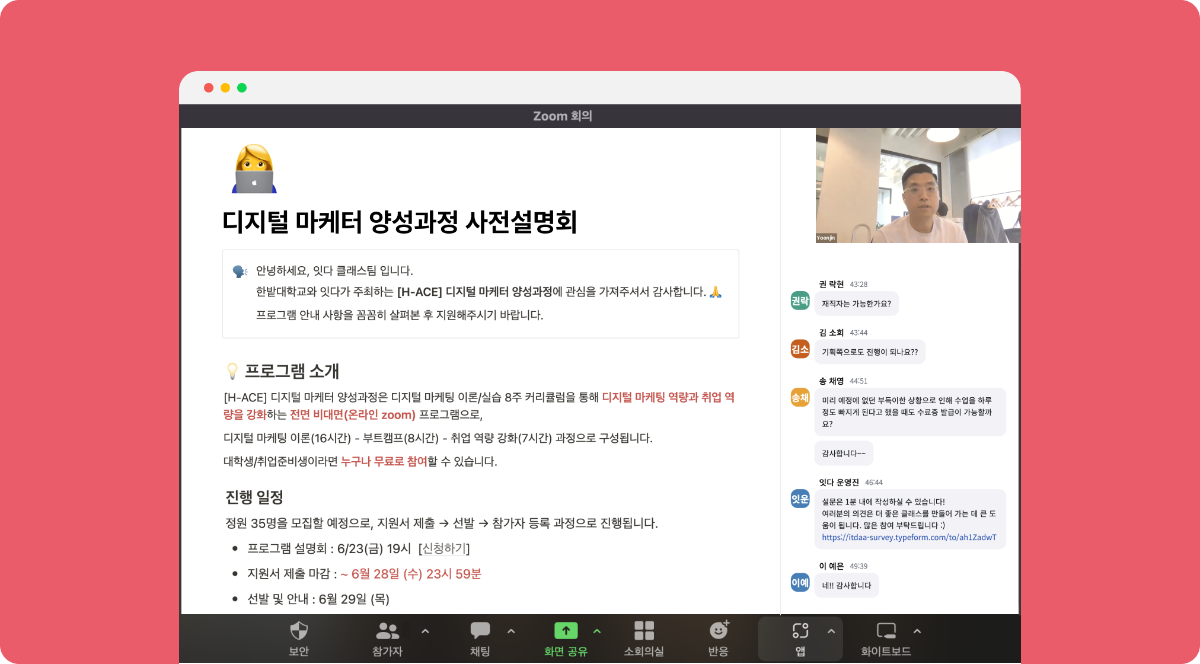Click the macOS green fullscreen button
This screenshot has height=664, width=1200.
click(x=242, y=88)
